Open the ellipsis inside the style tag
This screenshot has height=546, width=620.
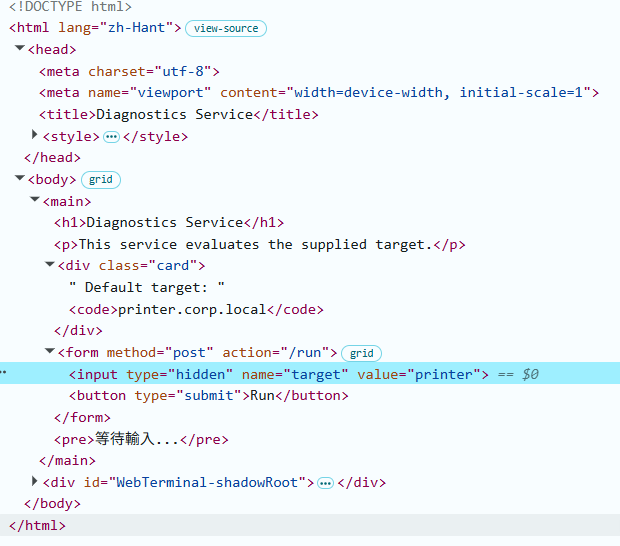[111, 137]
